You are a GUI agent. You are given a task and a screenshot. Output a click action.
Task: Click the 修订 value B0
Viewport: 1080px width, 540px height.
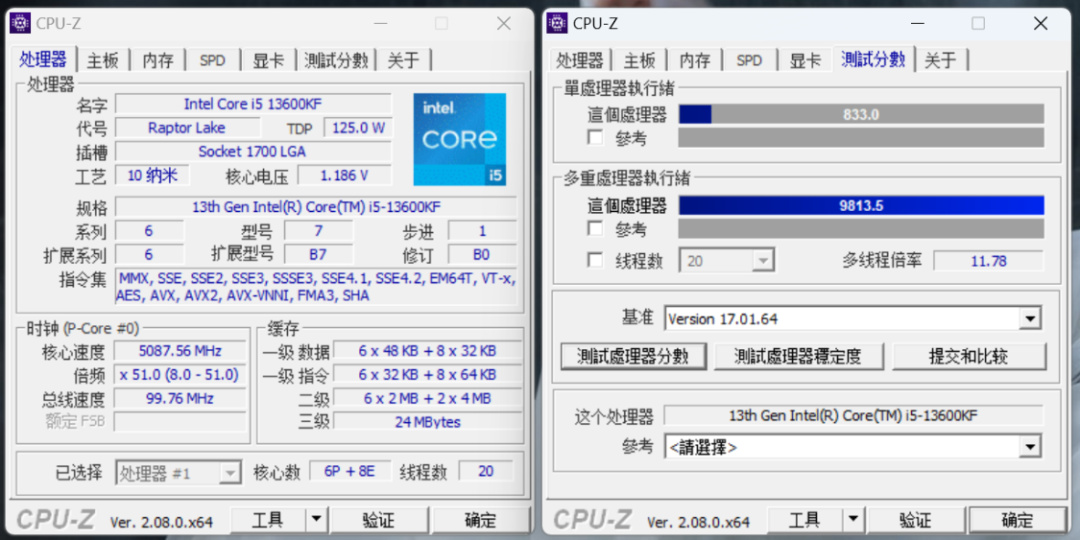(481, 254)
